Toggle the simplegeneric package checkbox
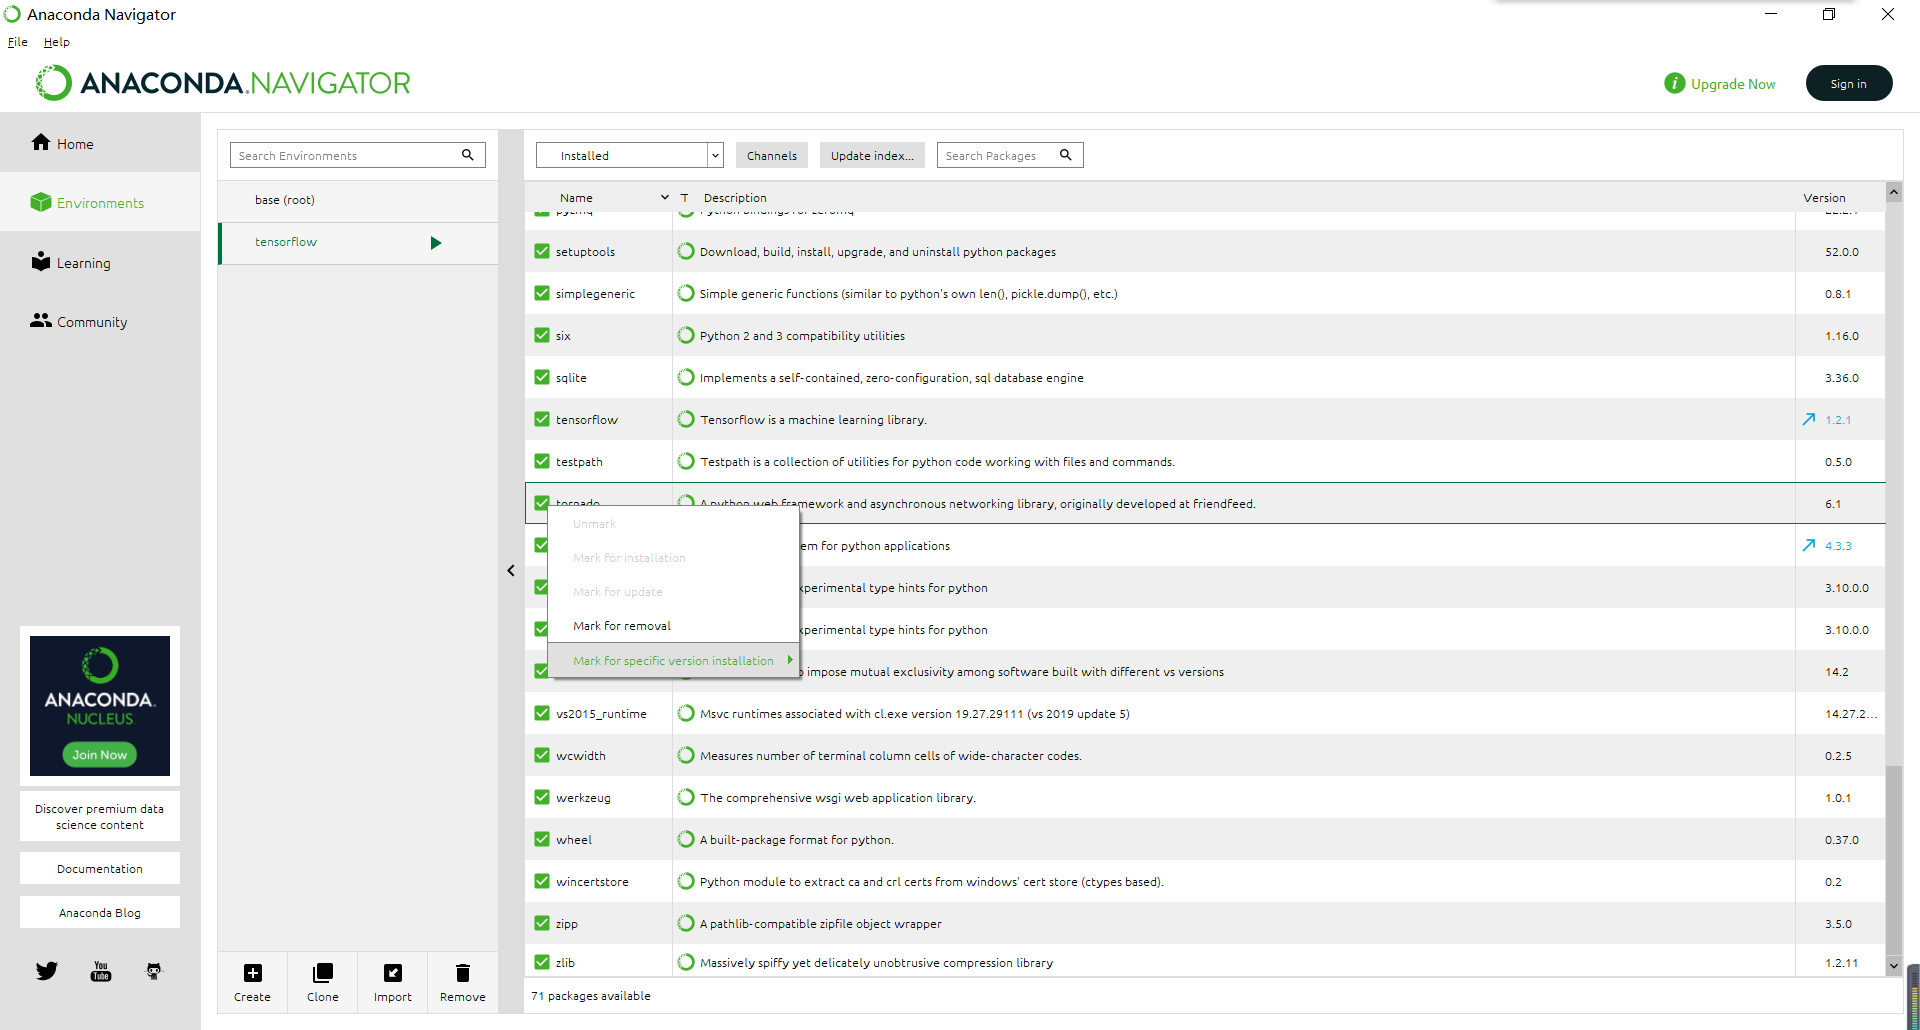Image resolution: width=1920 pixels, height=1030 pixels. pos(542,293)
